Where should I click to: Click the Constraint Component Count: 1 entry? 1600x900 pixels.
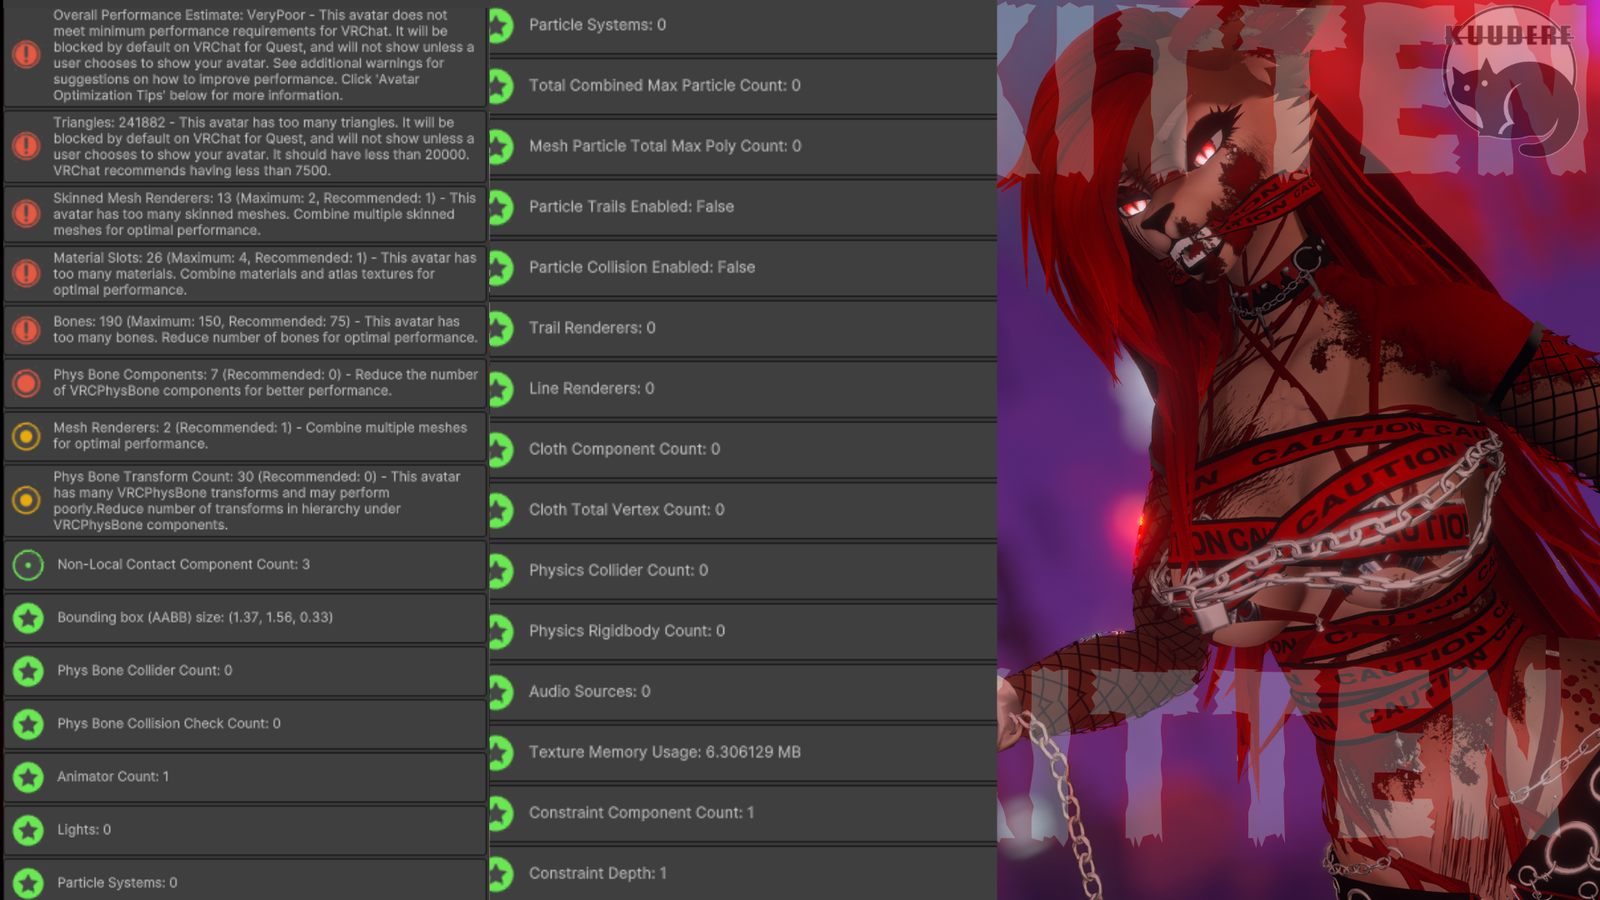click(641, 813)
